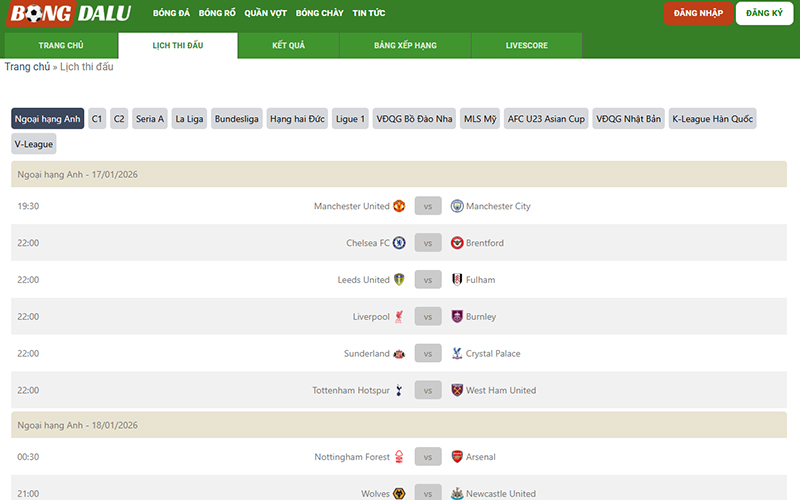Click the Tottenham Hotspur club crest
The width and height of the screenshot is (800, 500).
(399, 390)
